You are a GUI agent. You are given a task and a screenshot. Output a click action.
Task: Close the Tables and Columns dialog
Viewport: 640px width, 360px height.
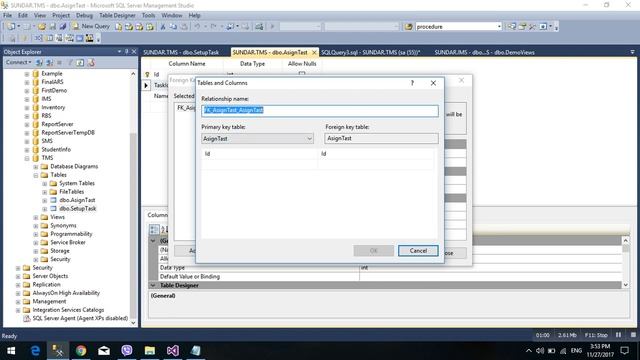[x=433, y=83]
